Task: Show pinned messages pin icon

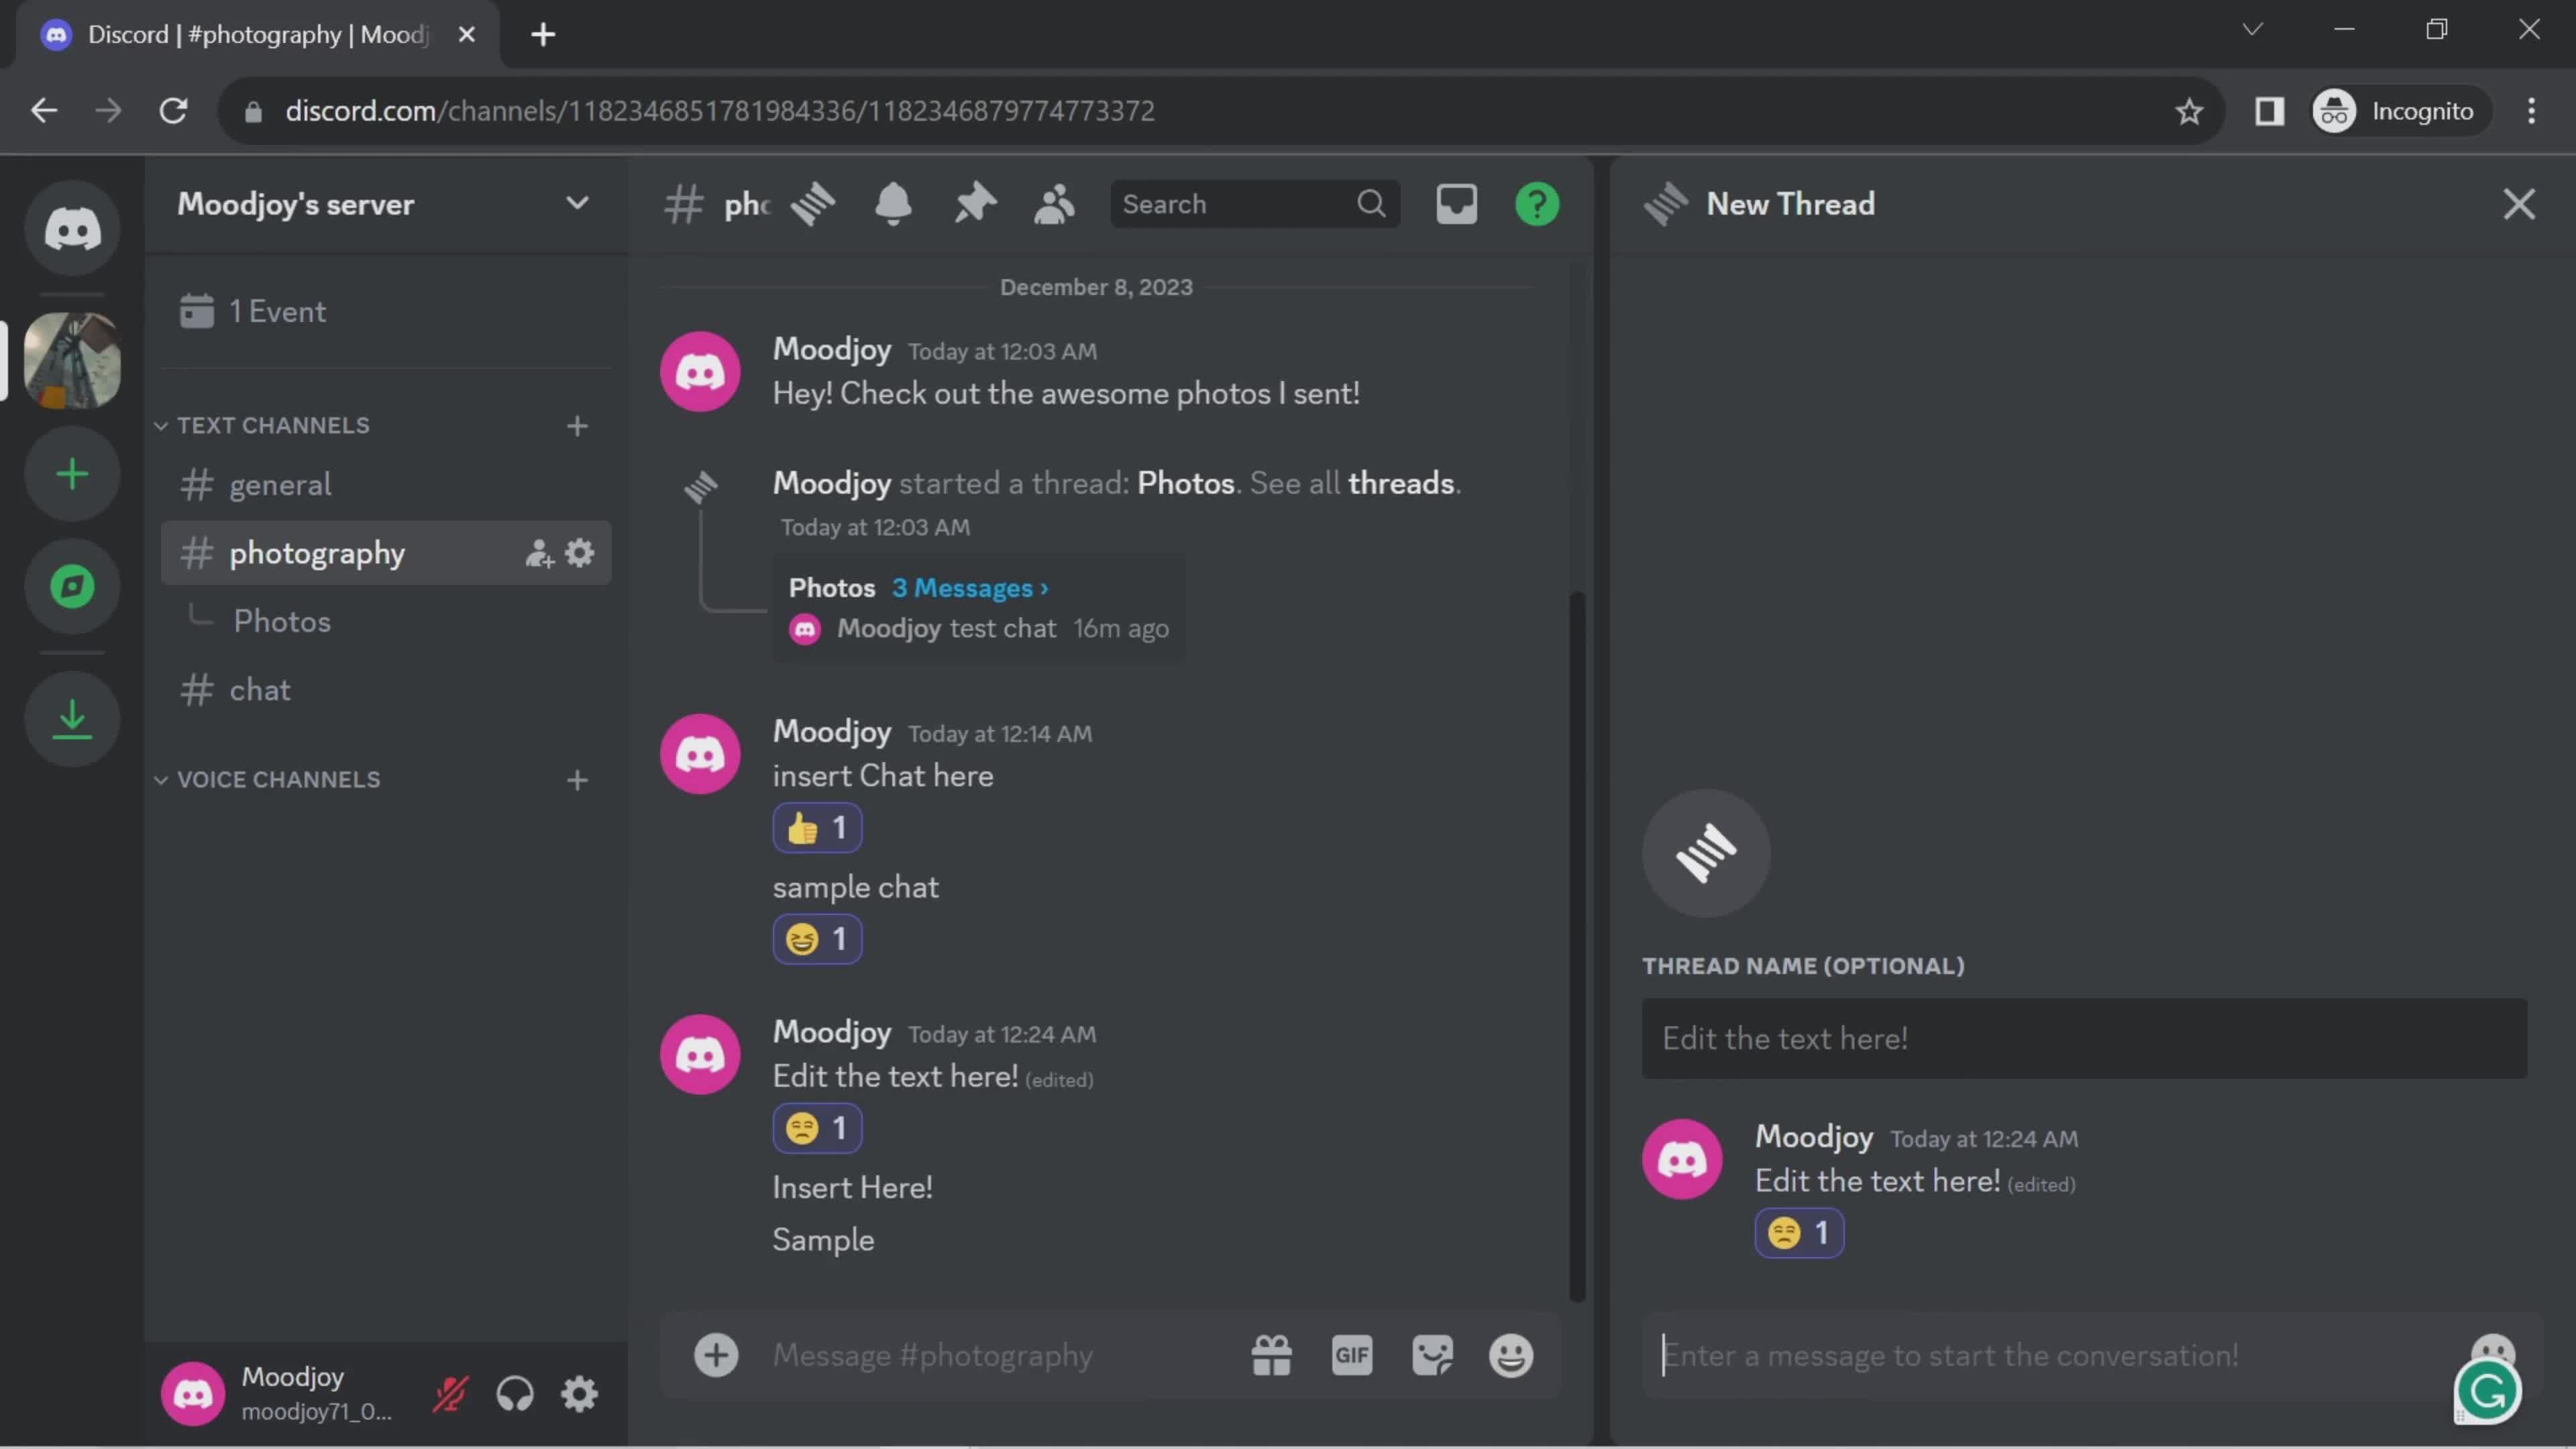Action: tap(974, 203)
